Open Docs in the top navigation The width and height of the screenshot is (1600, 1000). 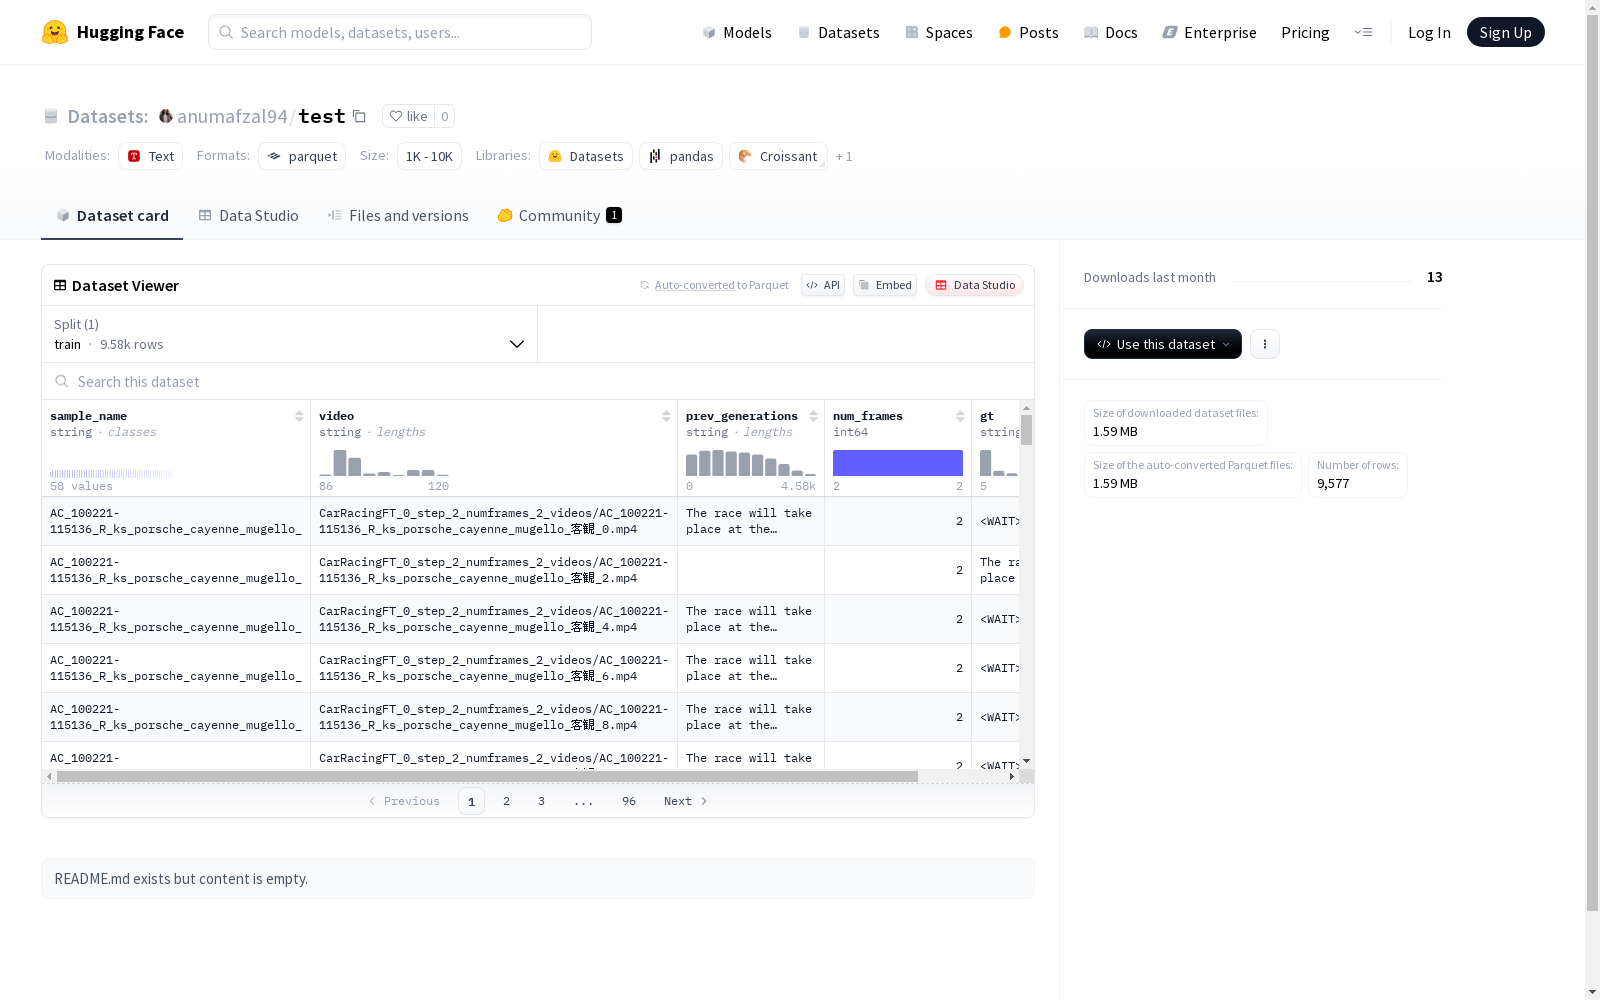(x=1111, y=32)
